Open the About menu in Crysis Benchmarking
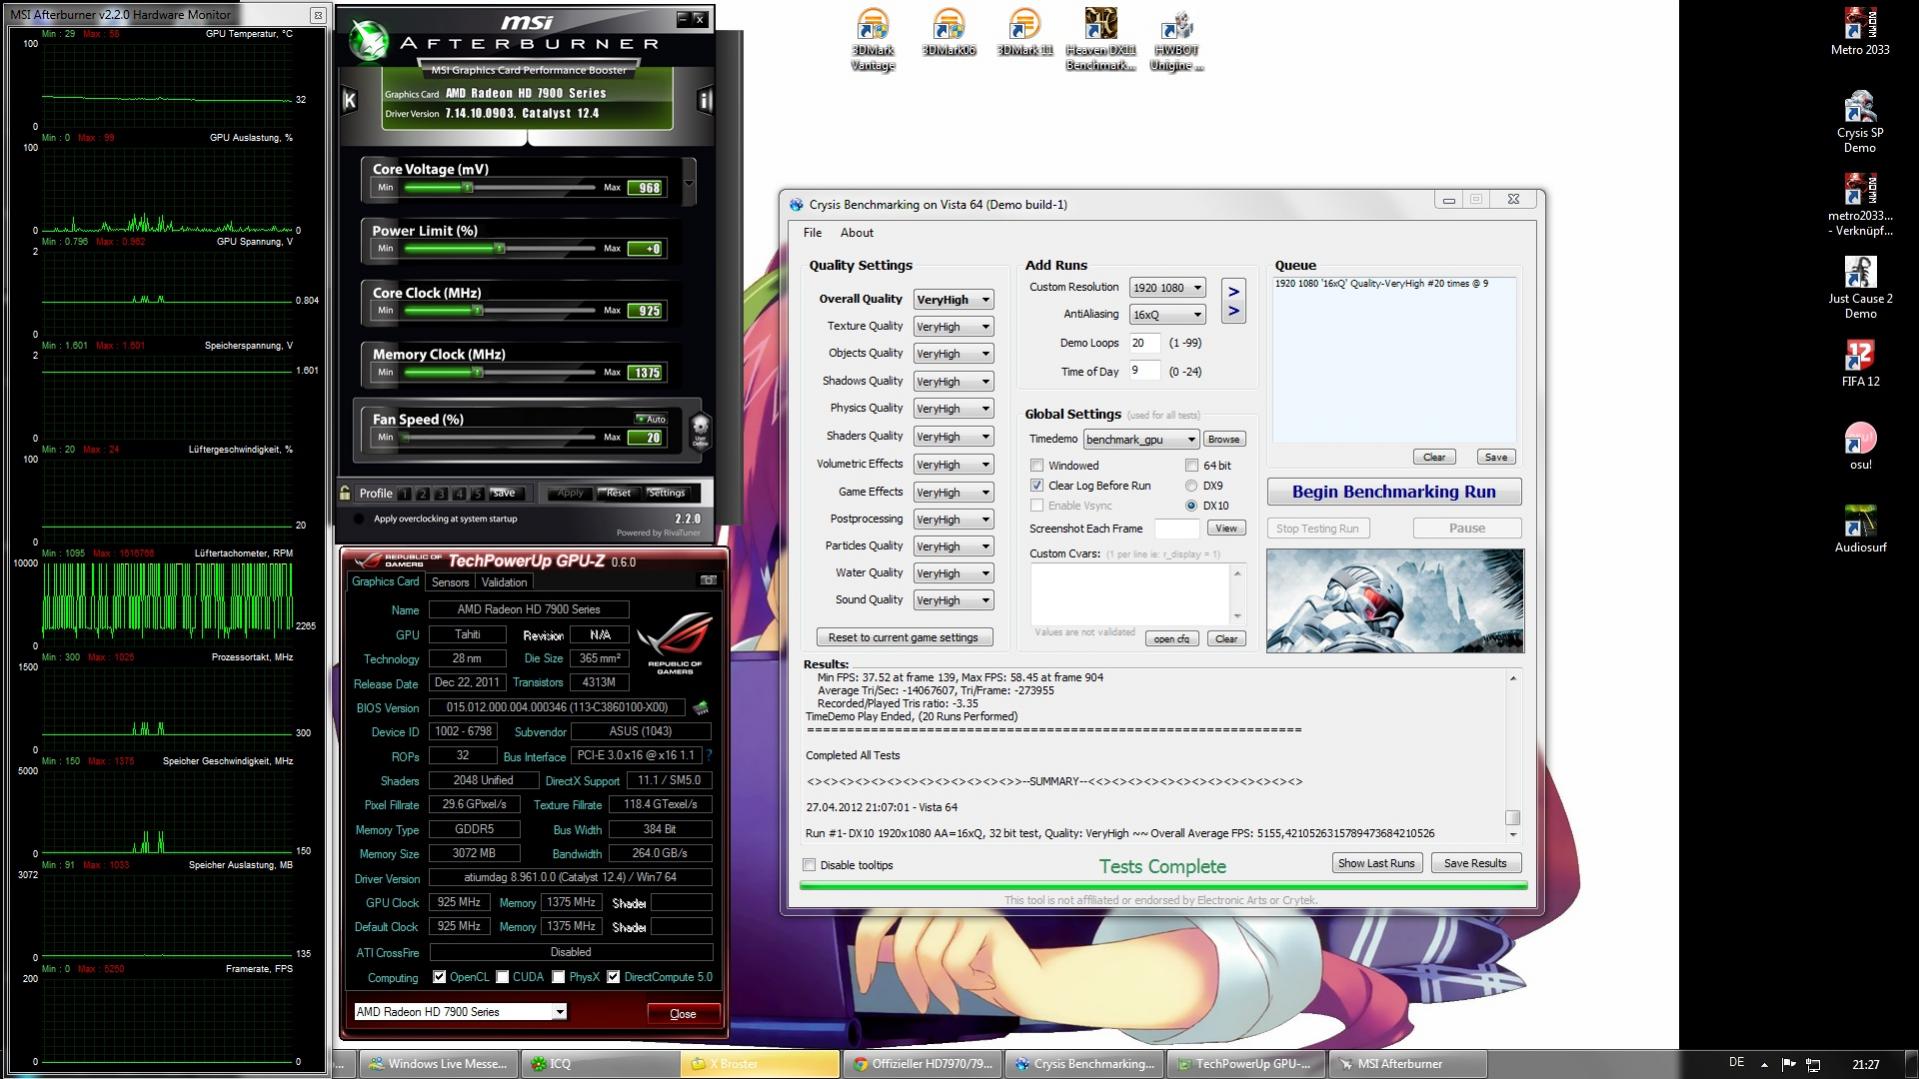Viewport: 1919px width, 1079px height. (x=856, y=232)
